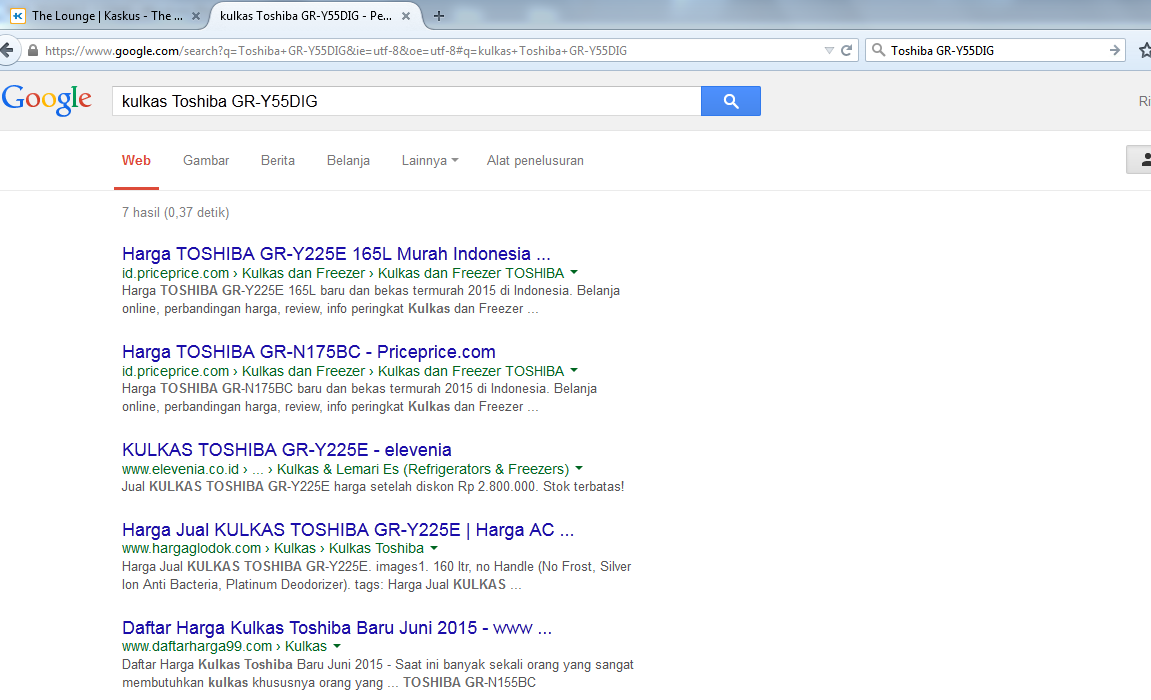The width and height of the screenshot is (1151, 700).
Task: Select the Belanja search tab
Action: pyautogui.click(x=348, y=161)
